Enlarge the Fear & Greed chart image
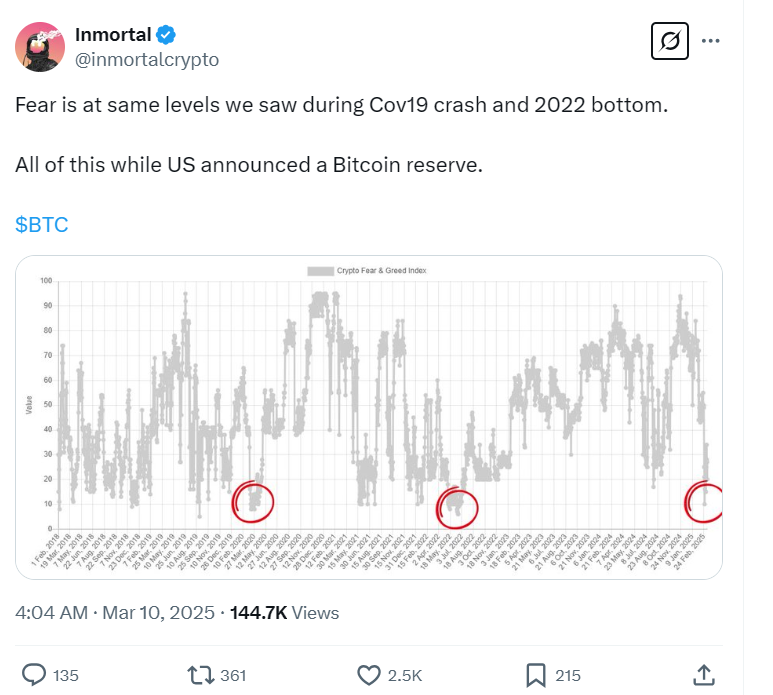This screenshot has height=695, width=773. tap(368, 417)
